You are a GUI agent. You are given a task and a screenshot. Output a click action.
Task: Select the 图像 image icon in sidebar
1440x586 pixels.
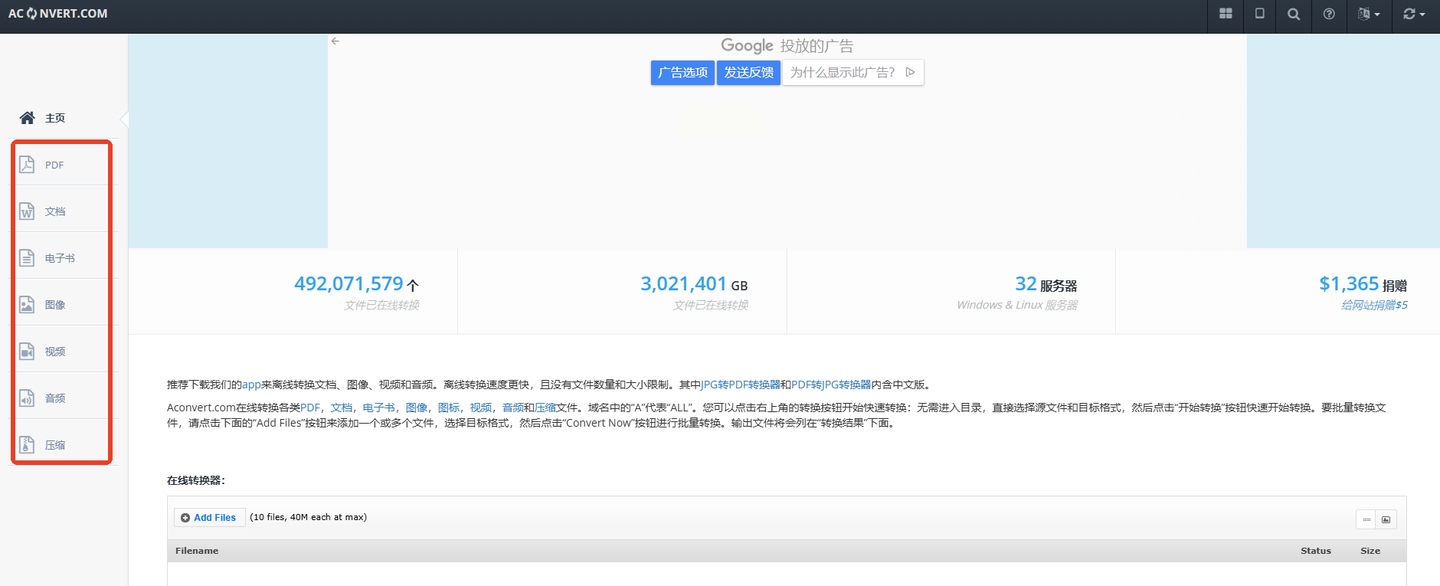coord(28,305)
